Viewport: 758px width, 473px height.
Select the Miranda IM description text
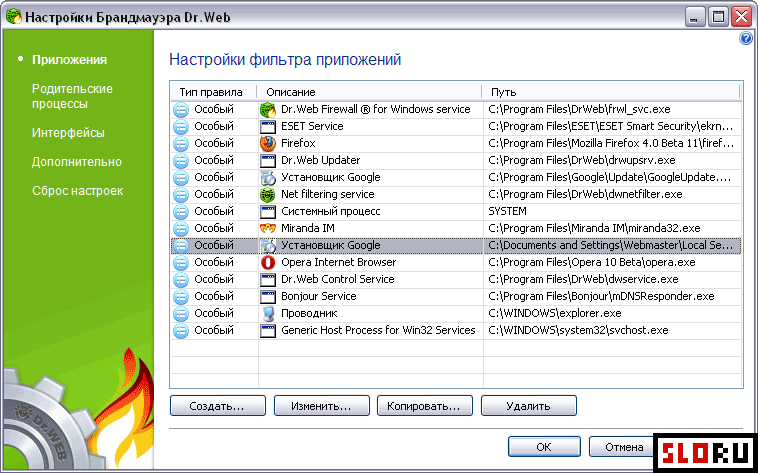pos(307,228)
